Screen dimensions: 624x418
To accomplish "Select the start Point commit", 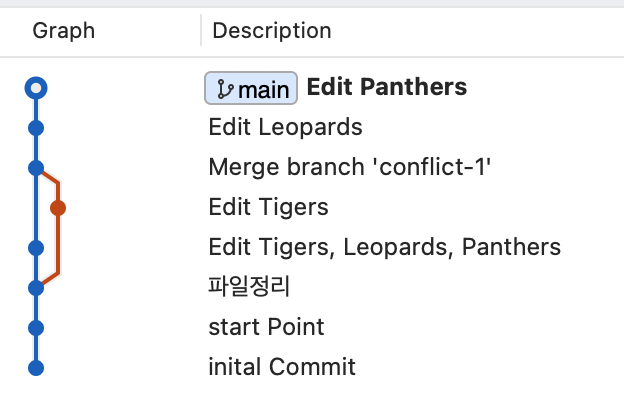I will point(266,327).
